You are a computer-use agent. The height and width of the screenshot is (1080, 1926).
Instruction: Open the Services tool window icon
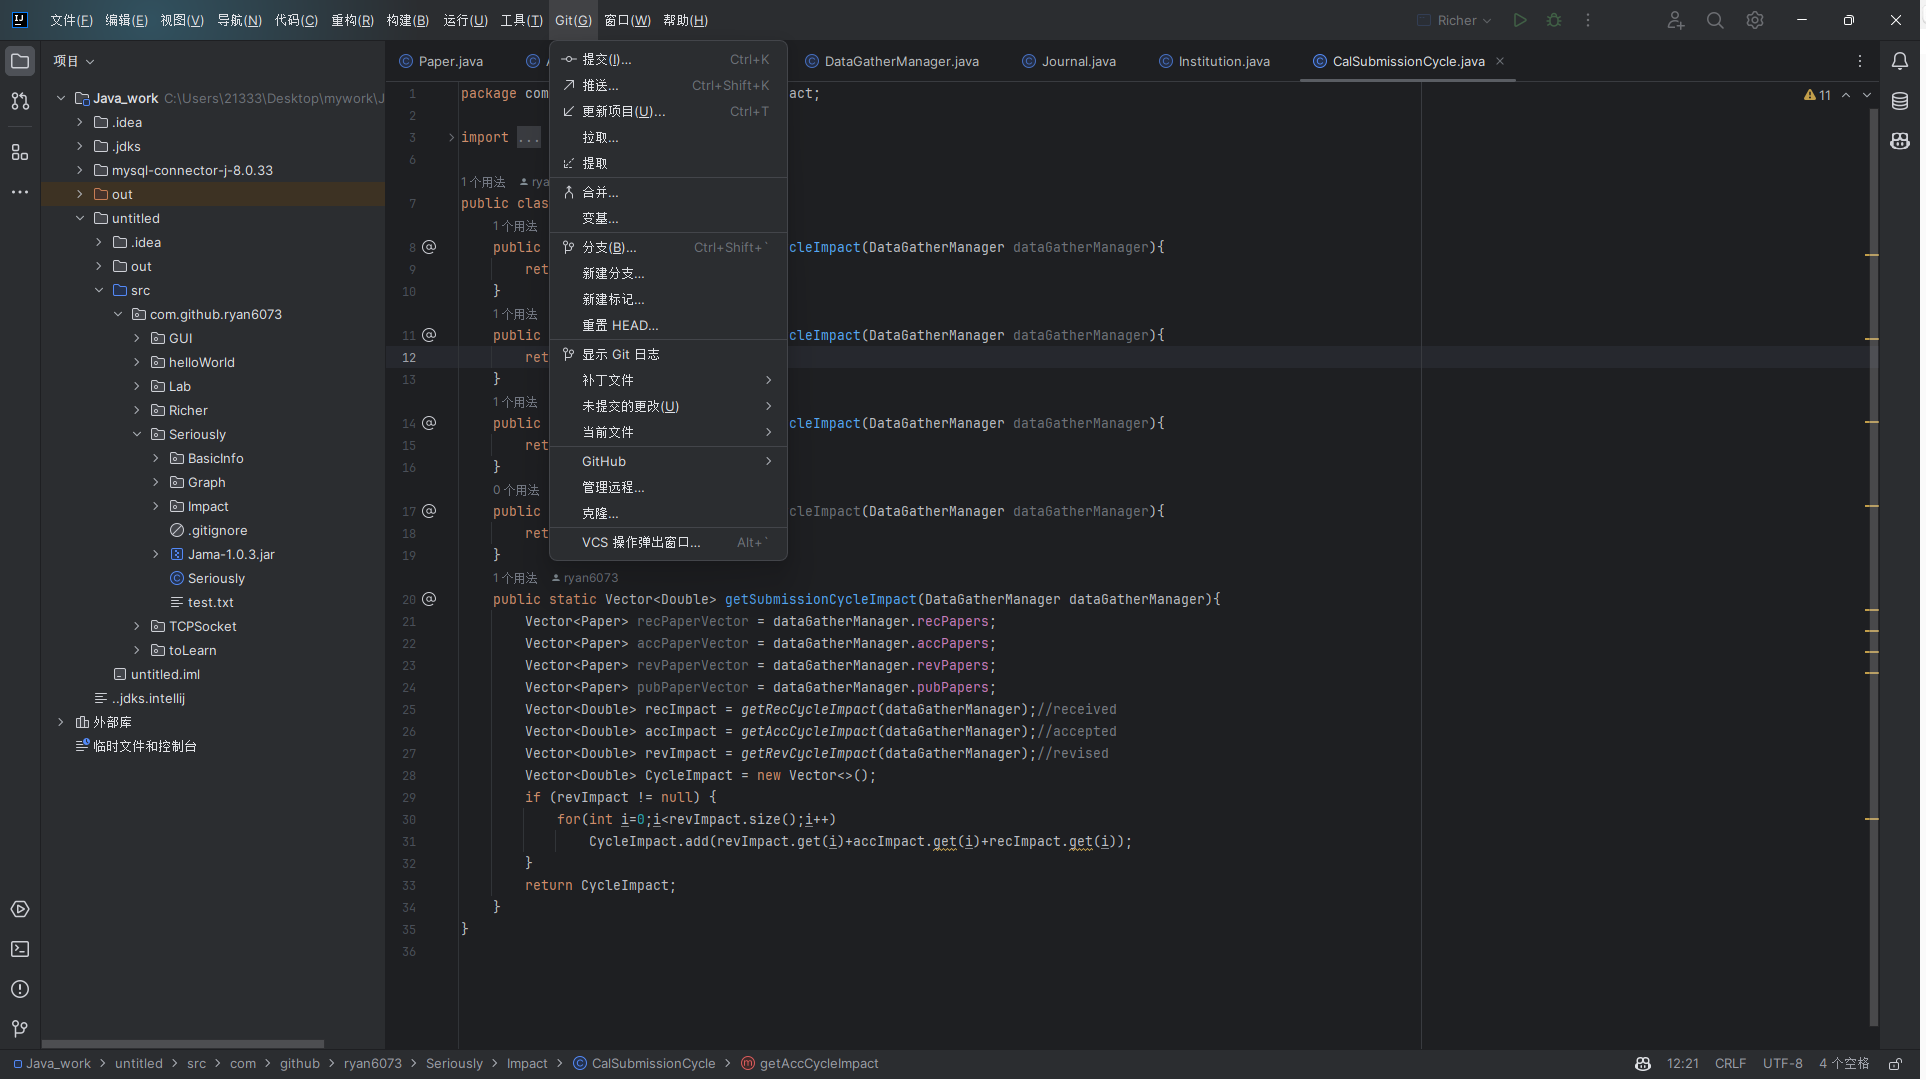(x=20, y=910)
